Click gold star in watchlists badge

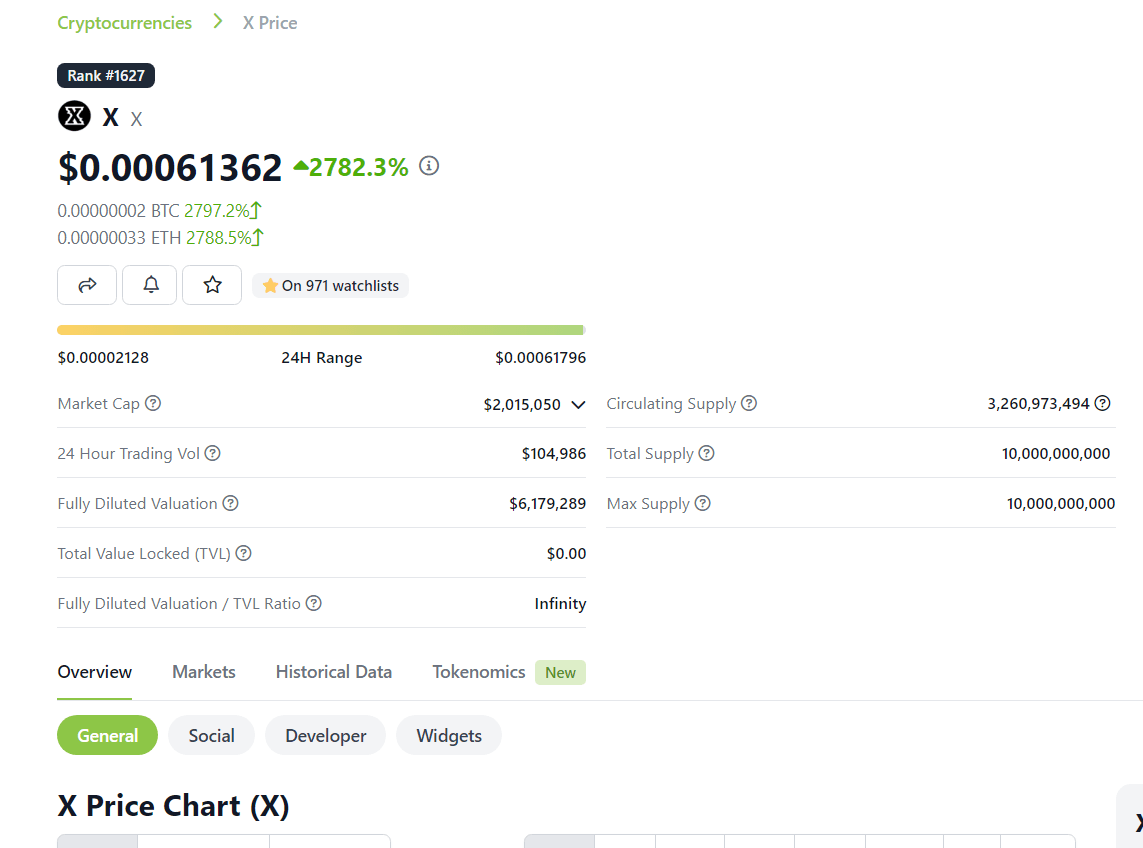pyautogui.click(x=270, y=286)
